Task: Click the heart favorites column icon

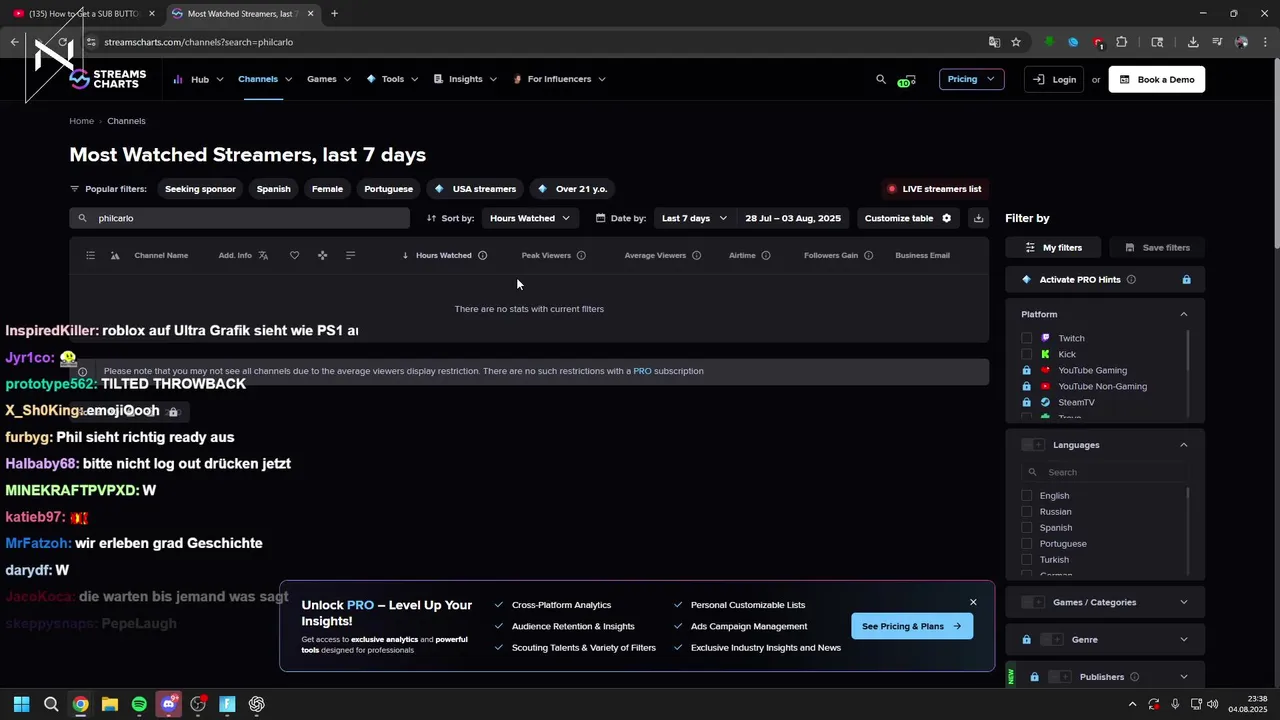Action: [x=294, y=255]
